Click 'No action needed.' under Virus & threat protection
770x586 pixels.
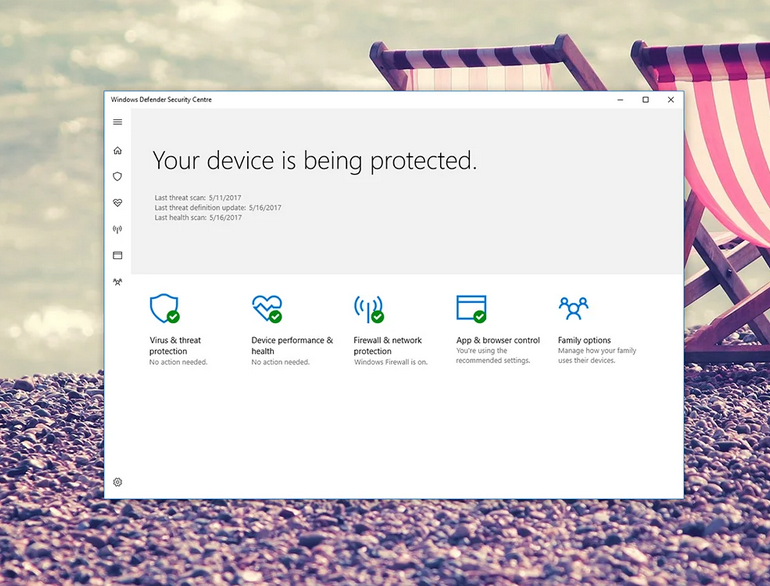(x=178, y=362)
